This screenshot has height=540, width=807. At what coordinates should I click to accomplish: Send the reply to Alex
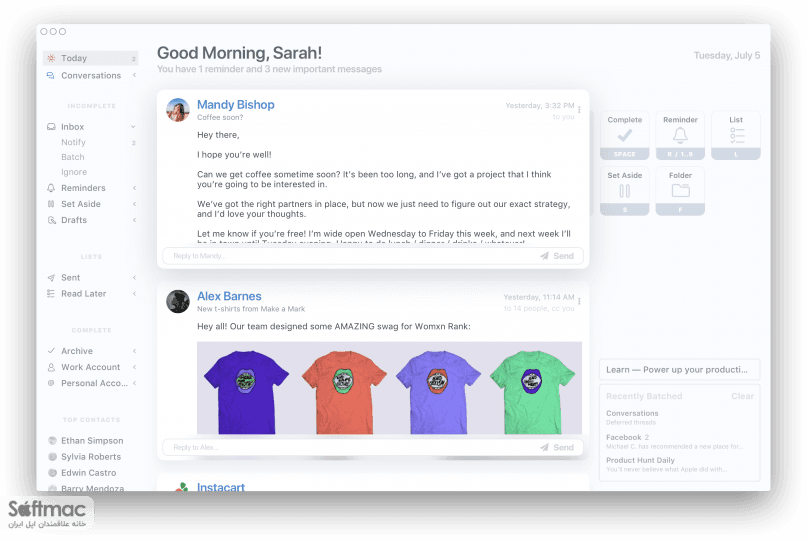pos(557,447)
